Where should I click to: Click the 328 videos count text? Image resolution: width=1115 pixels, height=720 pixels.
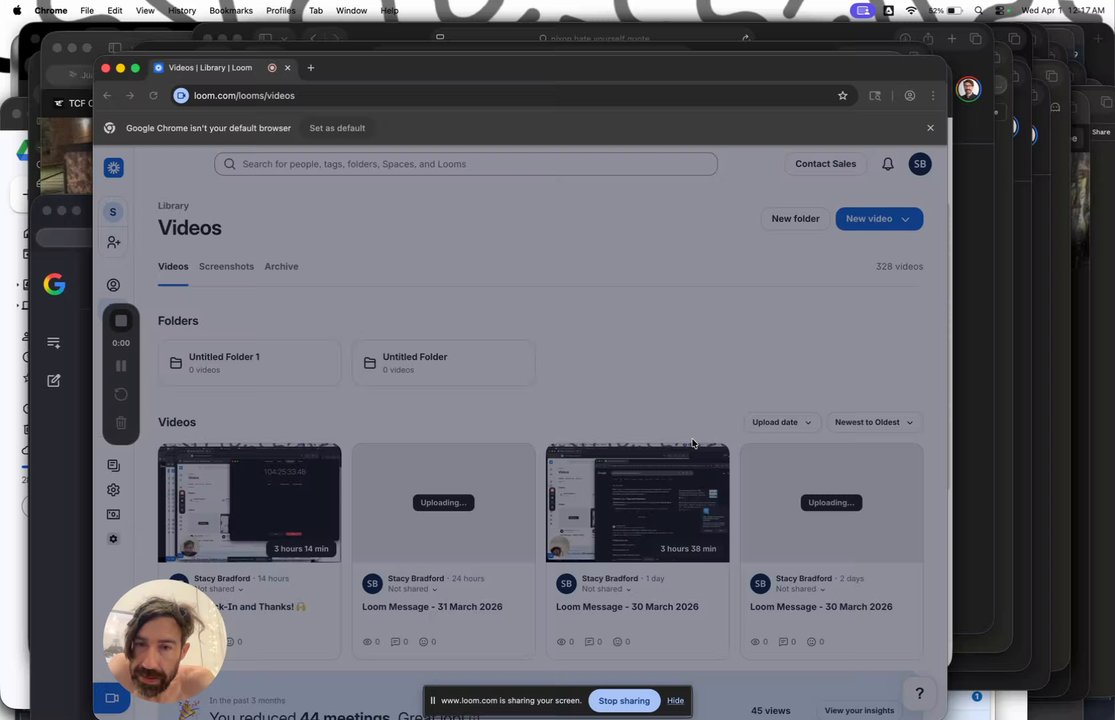click(899, 267)
